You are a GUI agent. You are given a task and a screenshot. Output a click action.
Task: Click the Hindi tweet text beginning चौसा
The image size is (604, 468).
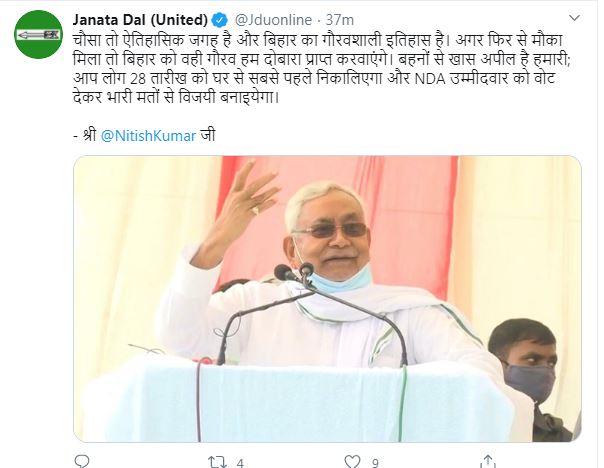pos(321,69)
